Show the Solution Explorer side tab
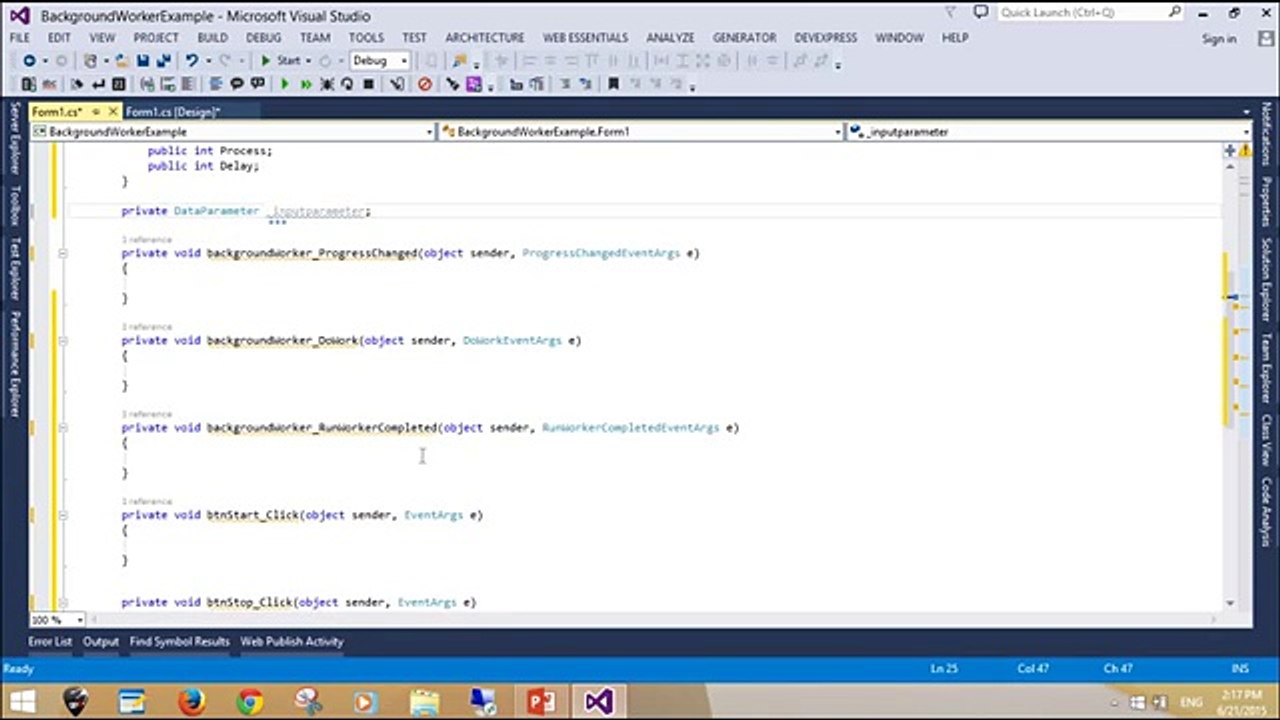 (x=1266, y=279)
